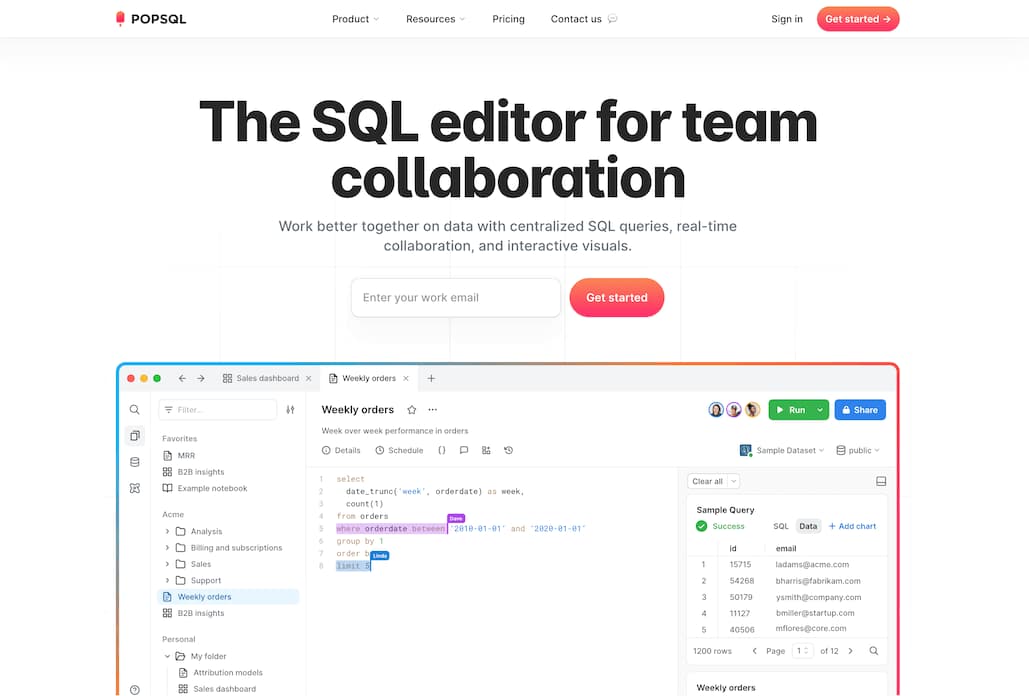This screenshot has width=1029, height=696.
Task: Go to next results page arrow
Action: pyautogui.click(x=850, y=651)
